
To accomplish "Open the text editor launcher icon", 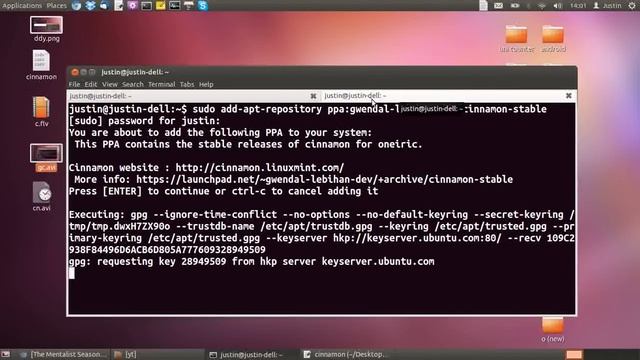I will click(118, 5).
